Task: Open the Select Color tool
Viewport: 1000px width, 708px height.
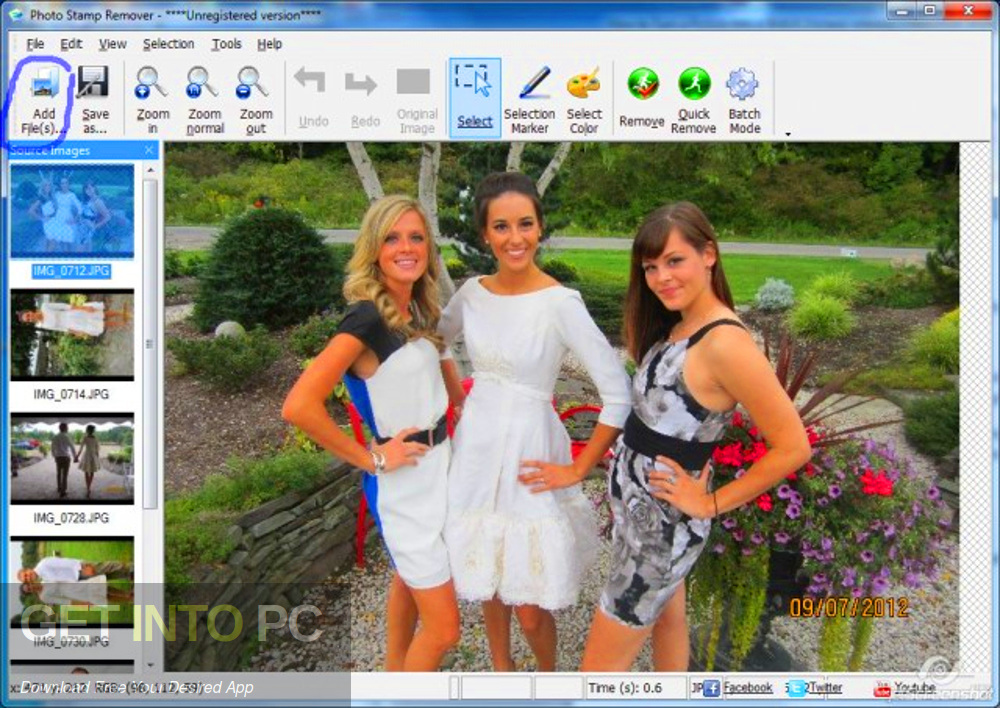Action: click(584, 97)
